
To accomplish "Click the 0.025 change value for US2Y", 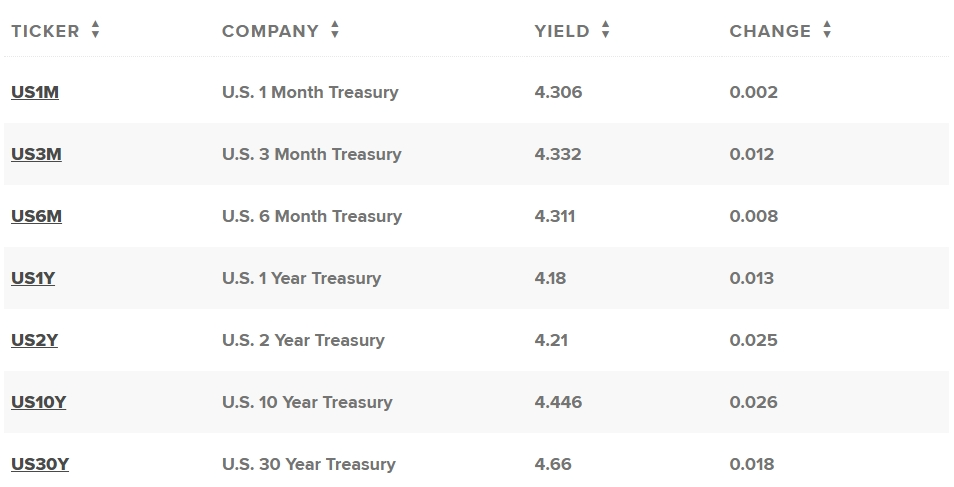I will [753, 340].
